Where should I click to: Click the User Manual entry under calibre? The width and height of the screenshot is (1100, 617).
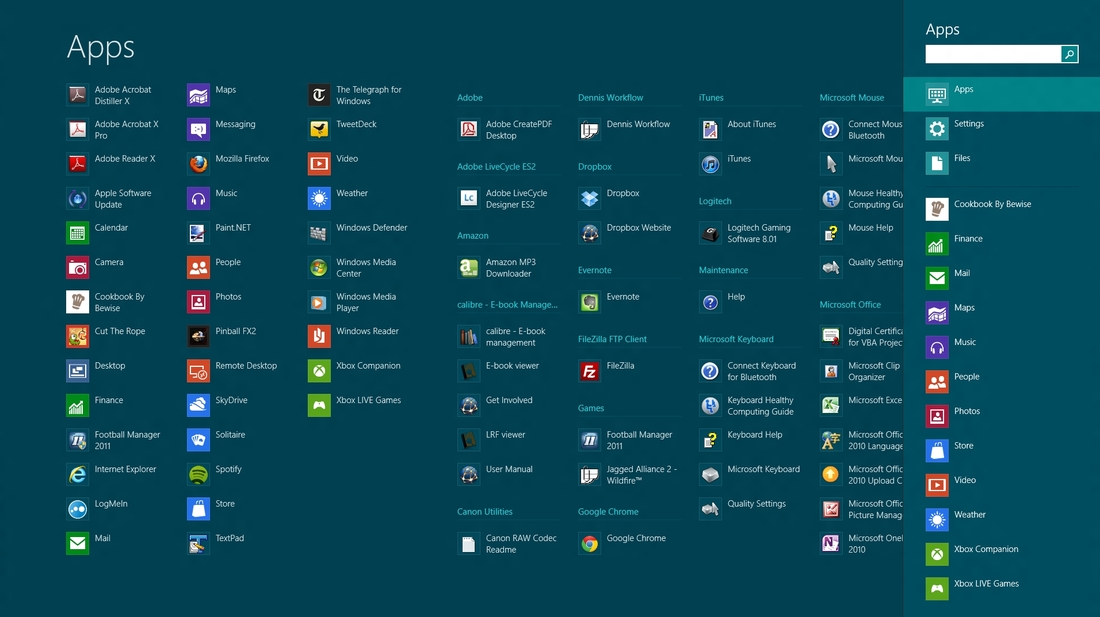[x=496, y=474]
